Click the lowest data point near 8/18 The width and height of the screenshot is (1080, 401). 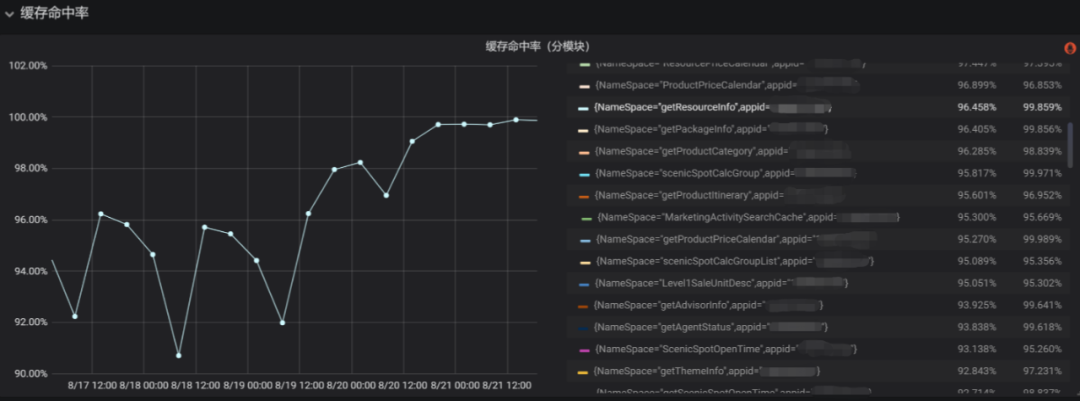[x=179, y=356]
